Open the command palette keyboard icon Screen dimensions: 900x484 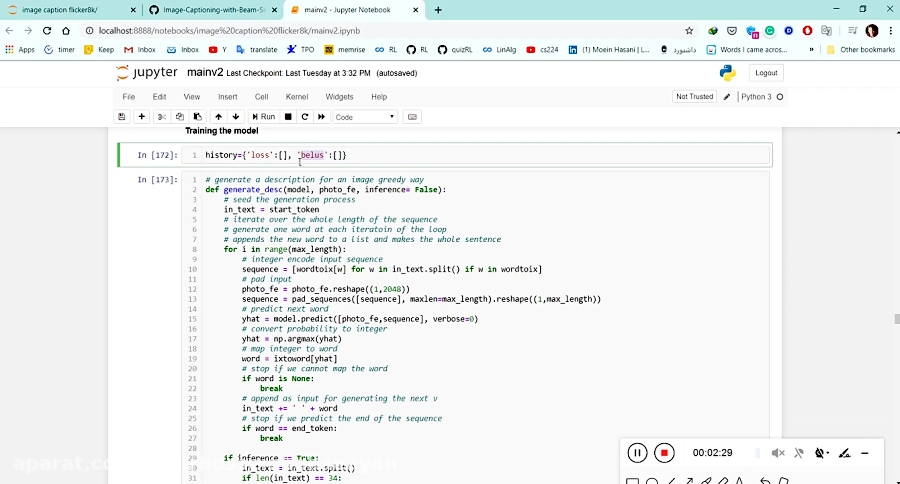[x=412, y=117]
